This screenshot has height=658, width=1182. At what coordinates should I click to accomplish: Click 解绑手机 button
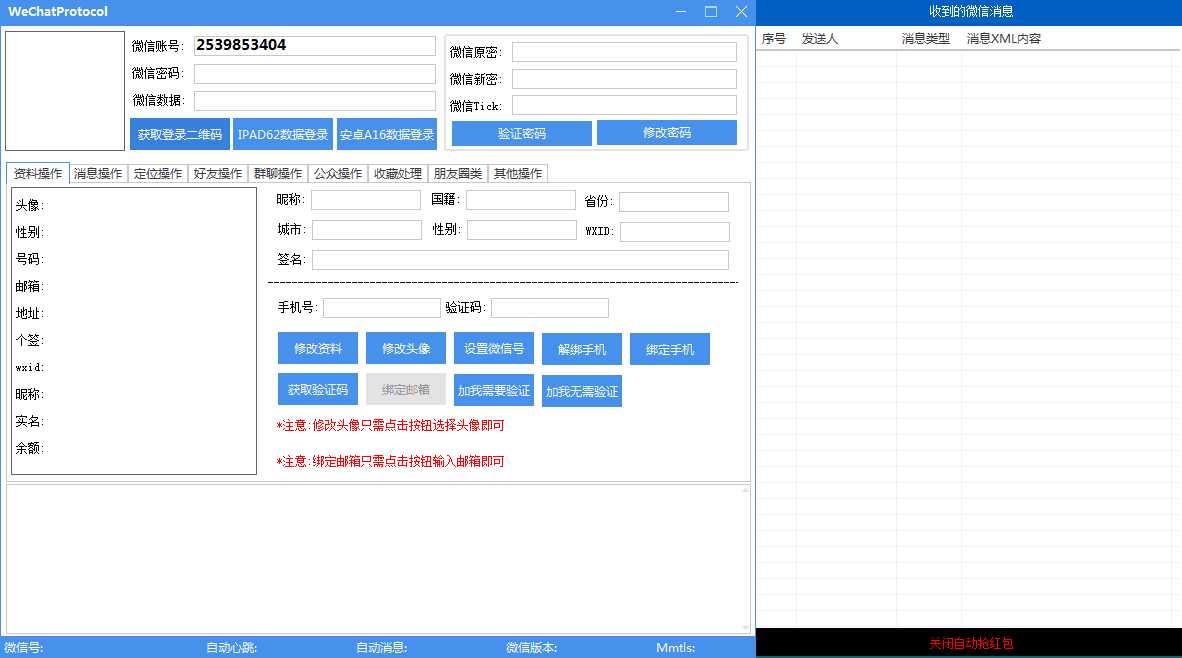[x=581, y=349]
